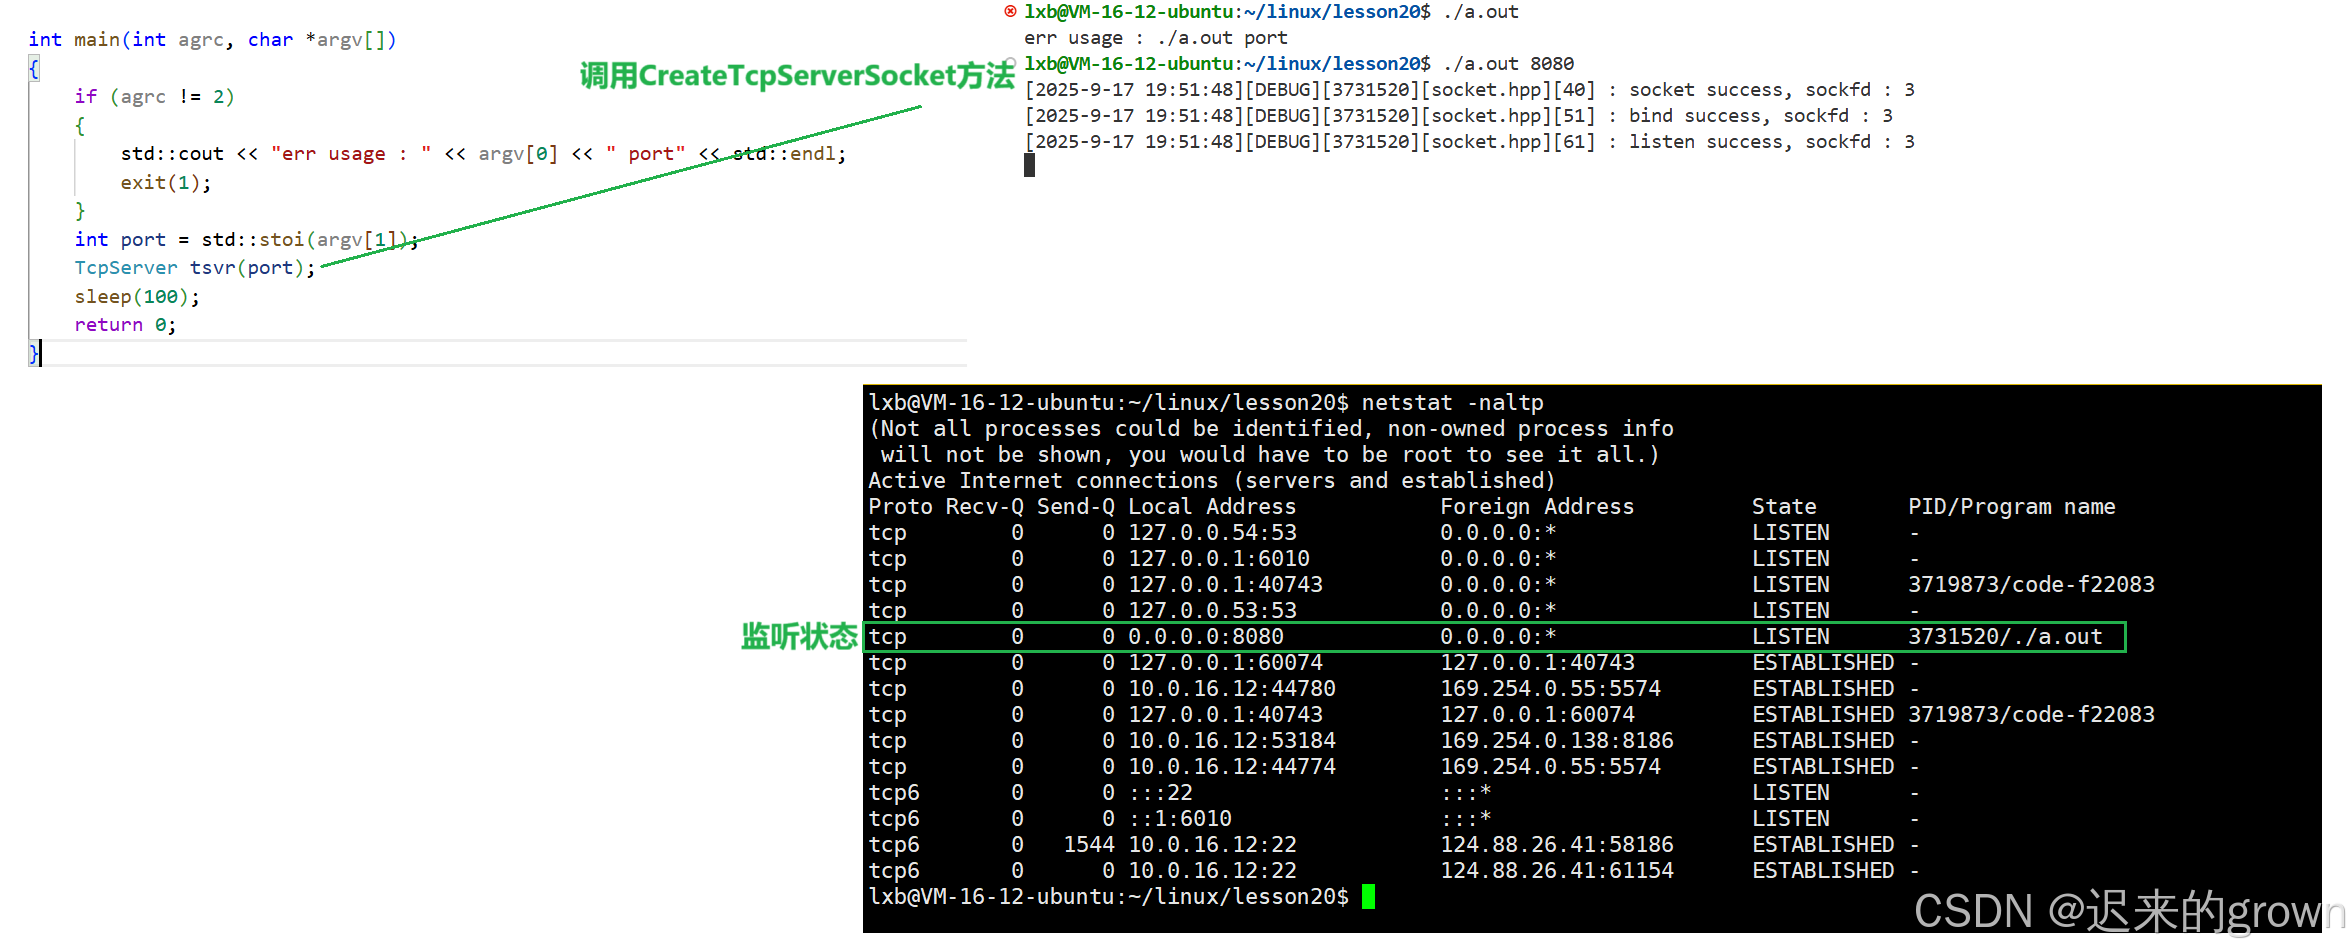Click the 'Recv-Q' column header
Image resolution: width=2351 pixels, height=951 pixels.
coord(985,507)
